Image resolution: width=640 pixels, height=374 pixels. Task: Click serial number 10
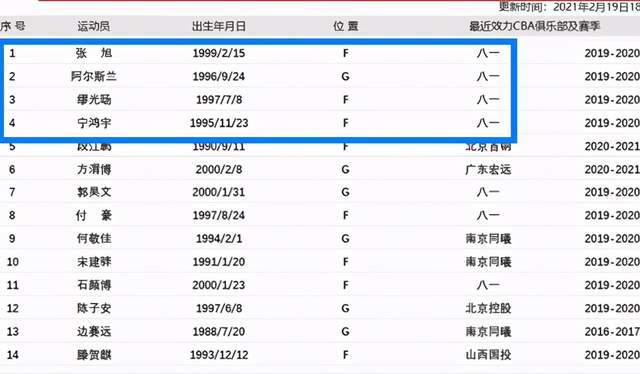(x=13, y=262)
